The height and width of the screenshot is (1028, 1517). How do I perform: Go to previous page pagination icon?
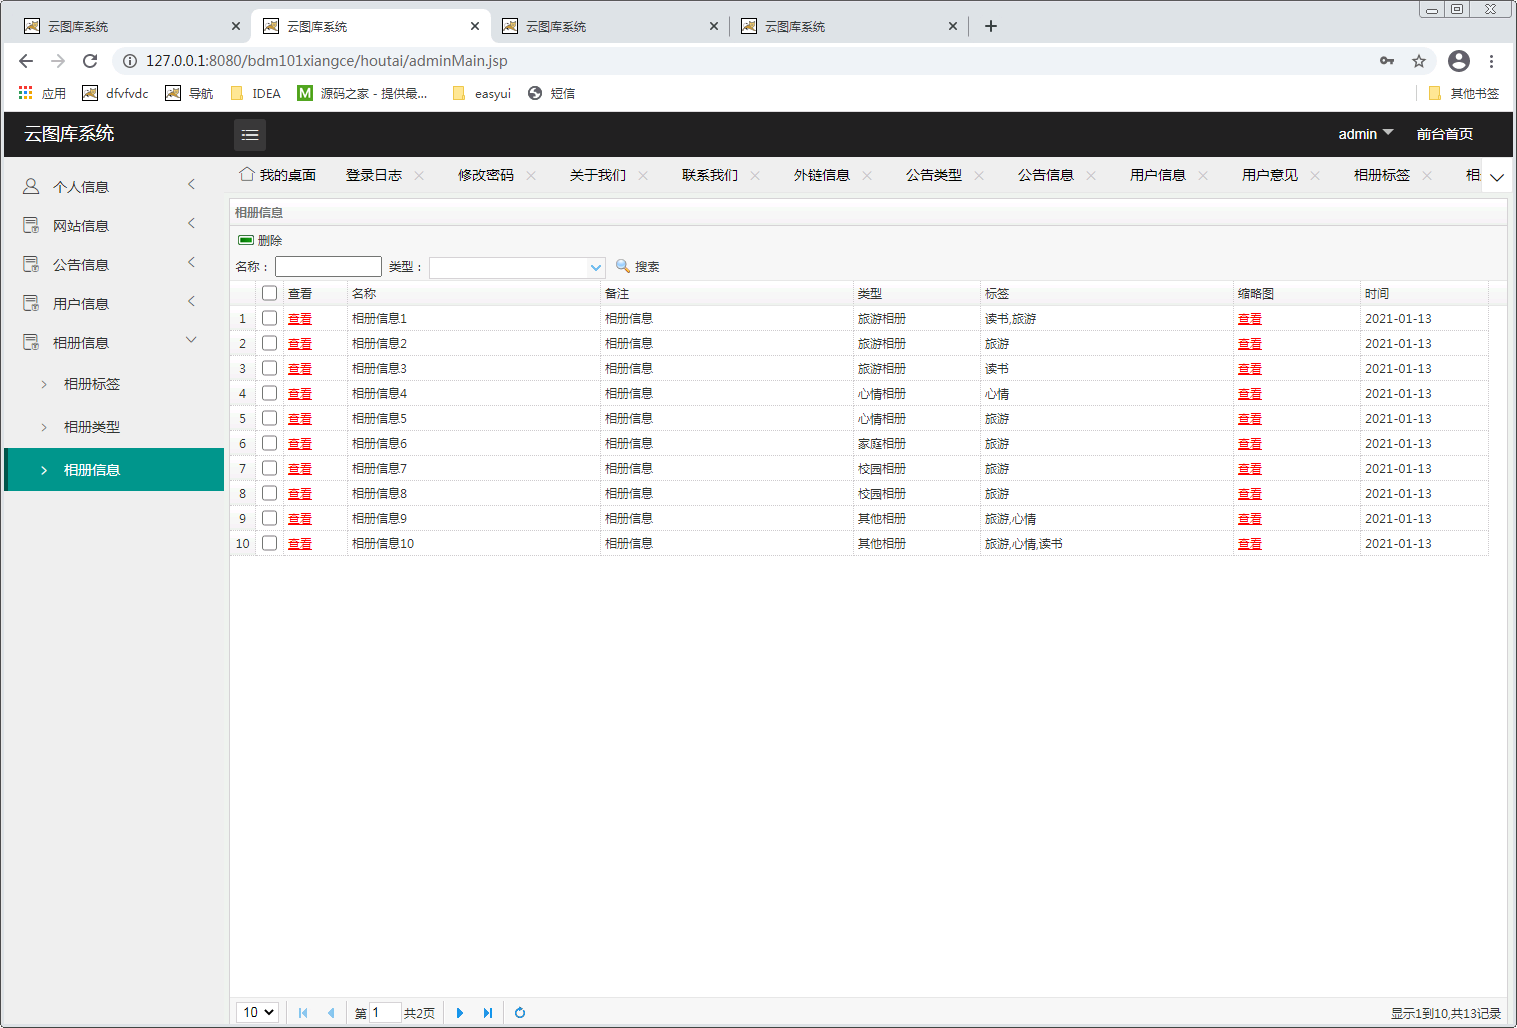pos(331,1013)
